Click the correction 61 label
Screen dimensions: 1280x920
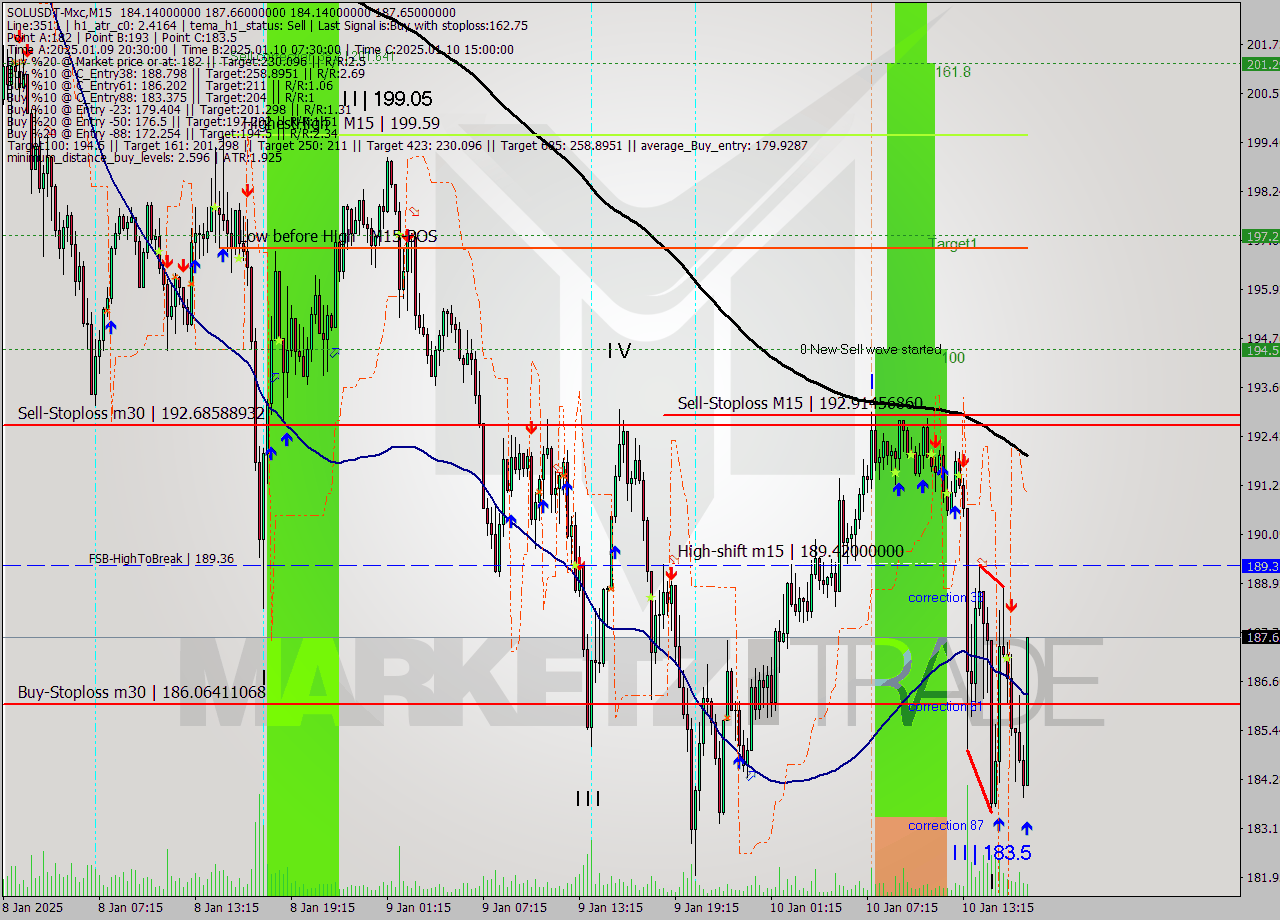pyautogui.click(x=945, y=707)
